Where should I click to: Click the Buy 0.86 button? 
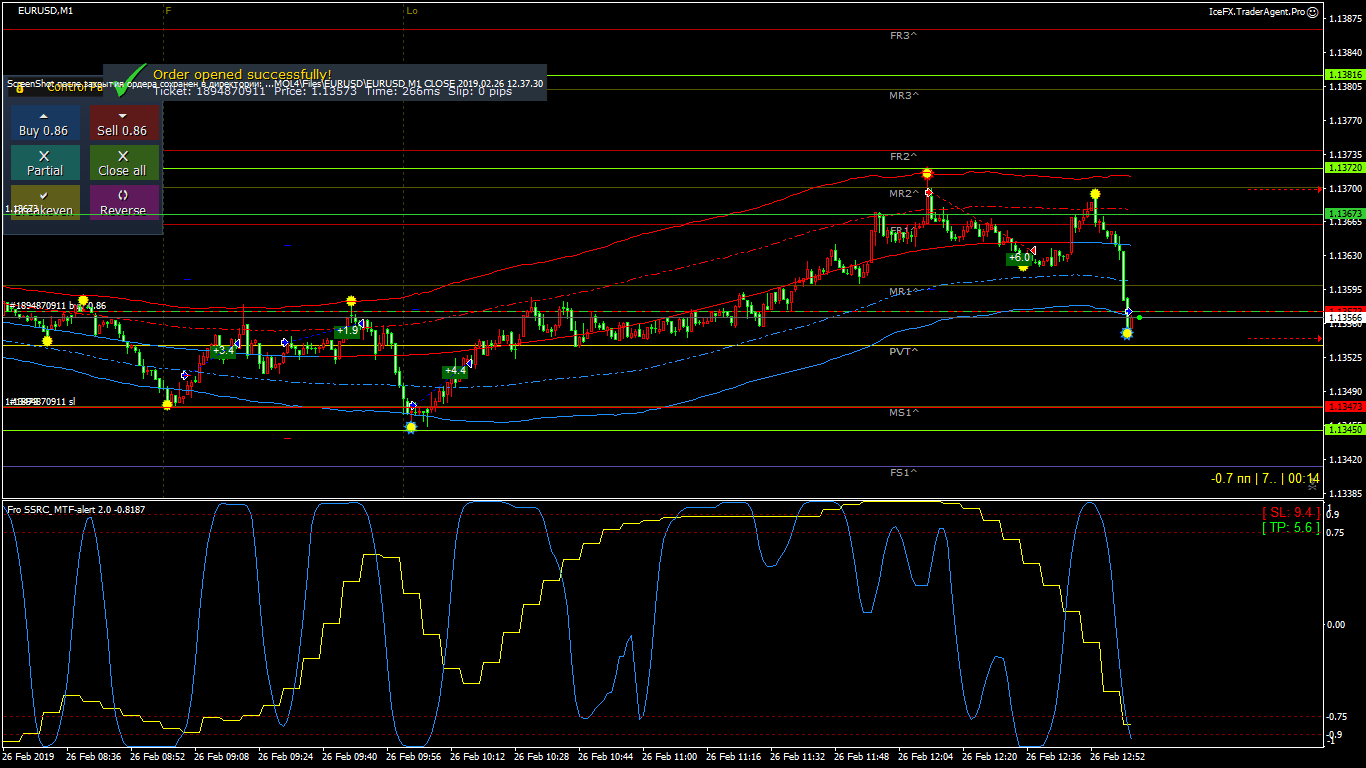coord(45,123)
